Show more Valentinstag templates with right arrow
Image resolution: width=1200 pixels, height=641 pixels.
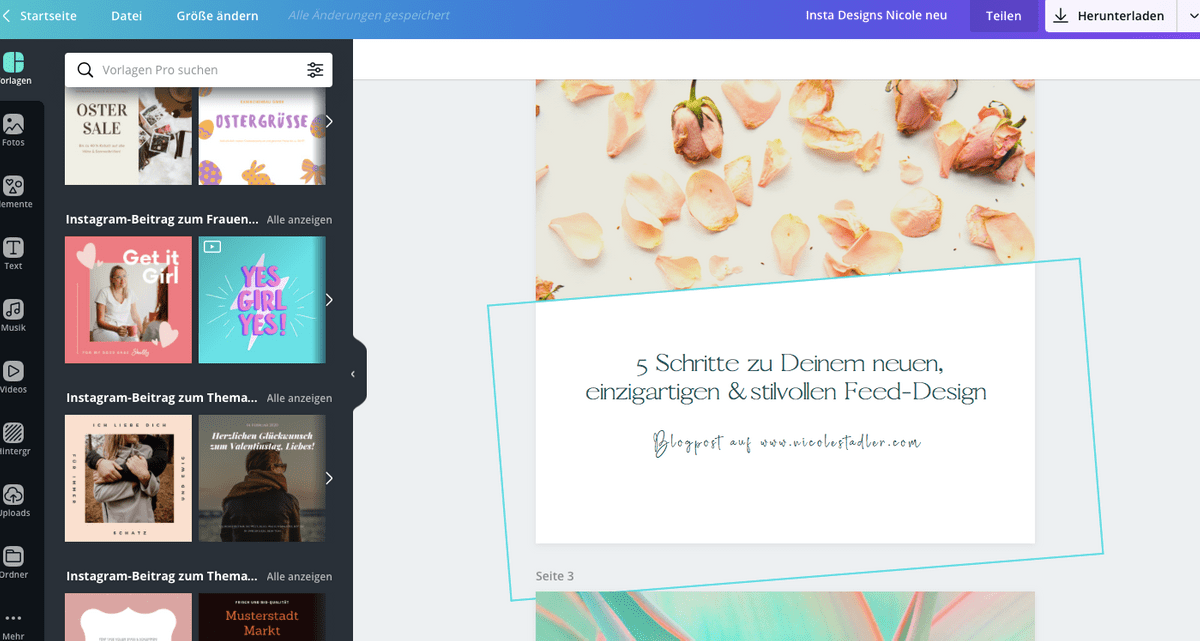click(329, 478)
